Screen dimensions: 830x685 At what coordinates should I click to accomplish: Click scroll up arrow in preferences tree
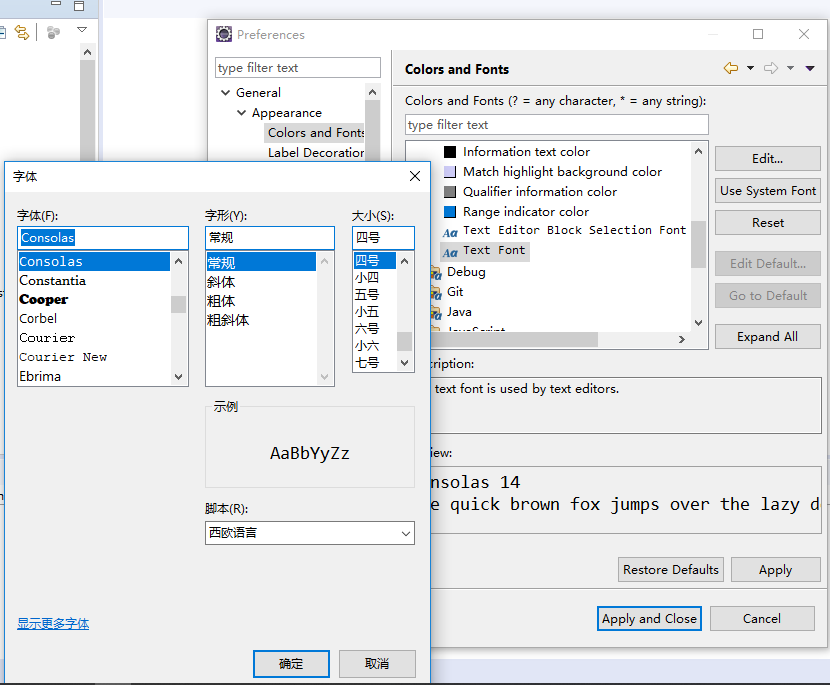click(x=372, y=93)
